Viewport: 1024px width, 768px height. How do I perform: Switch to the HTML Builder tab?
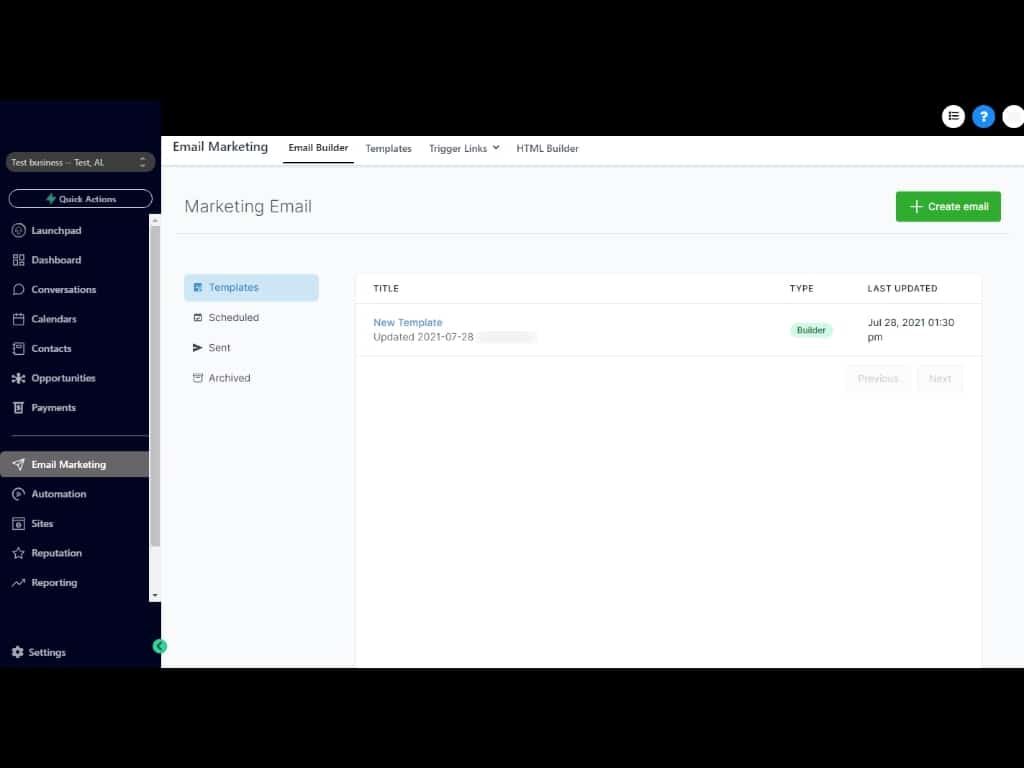tap(547, 148)
